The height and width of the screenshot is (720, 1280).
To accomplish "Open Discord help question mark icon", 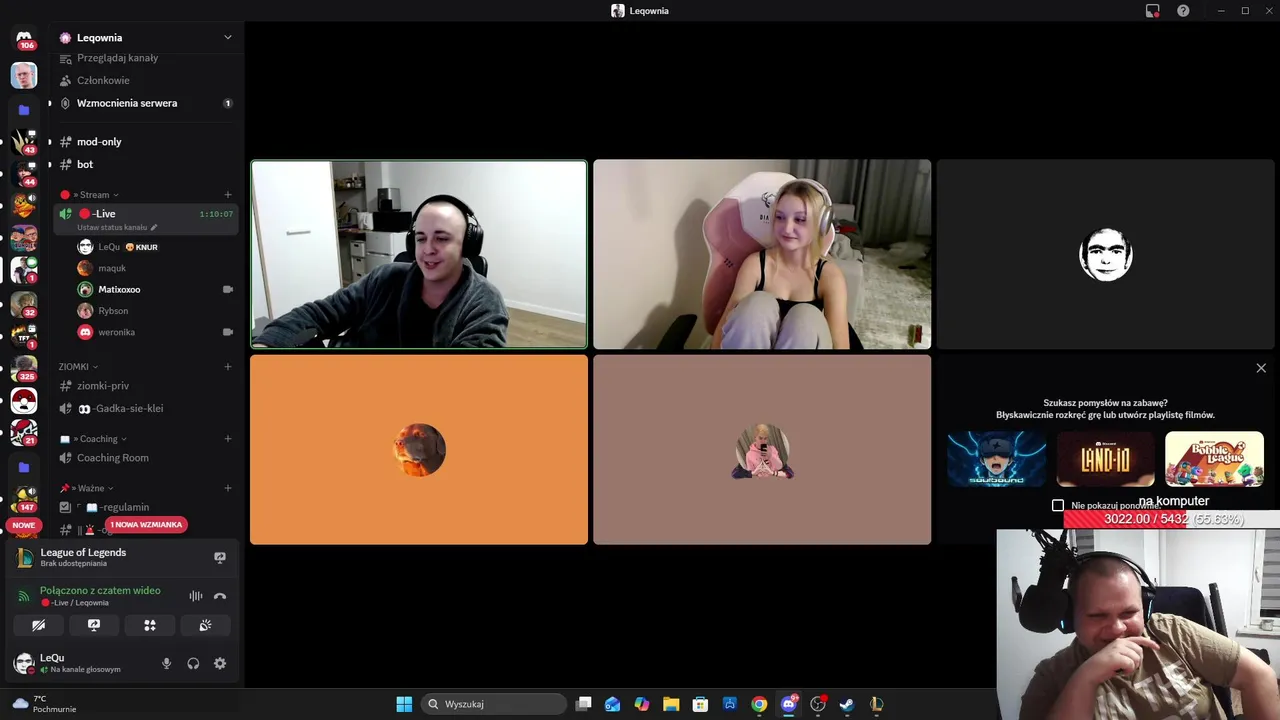I will click(x=1183, y=11).
